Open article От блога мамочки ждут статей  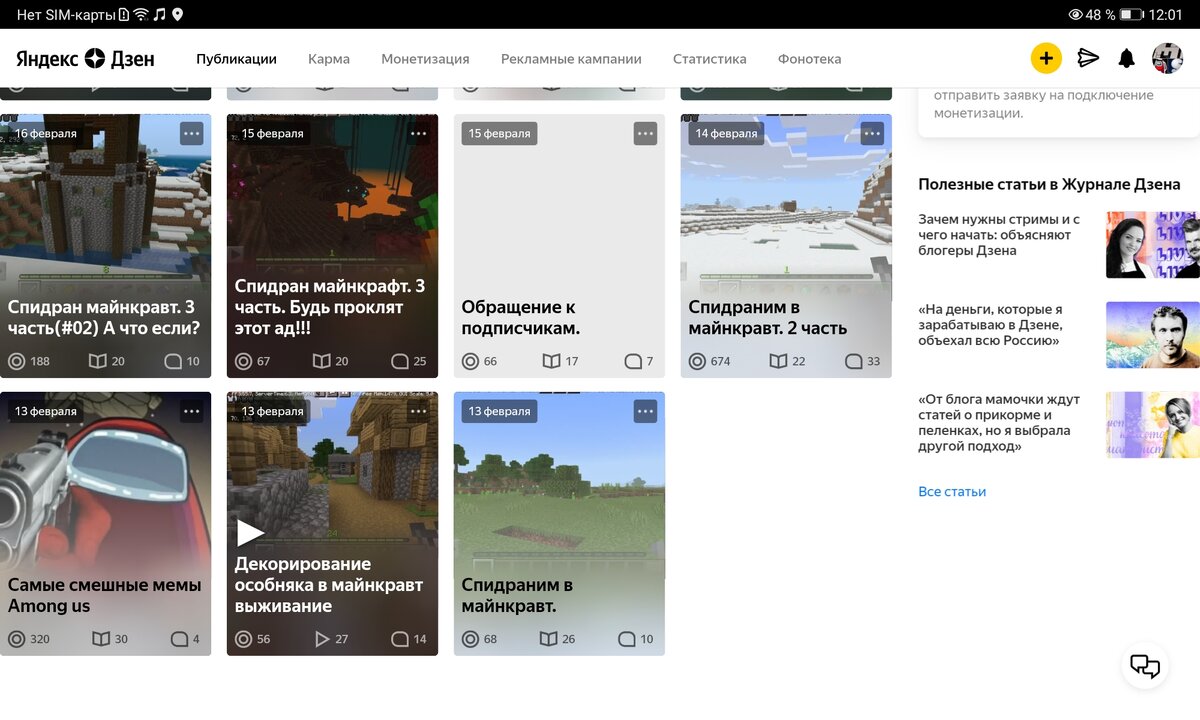click(x=999, y=423)
